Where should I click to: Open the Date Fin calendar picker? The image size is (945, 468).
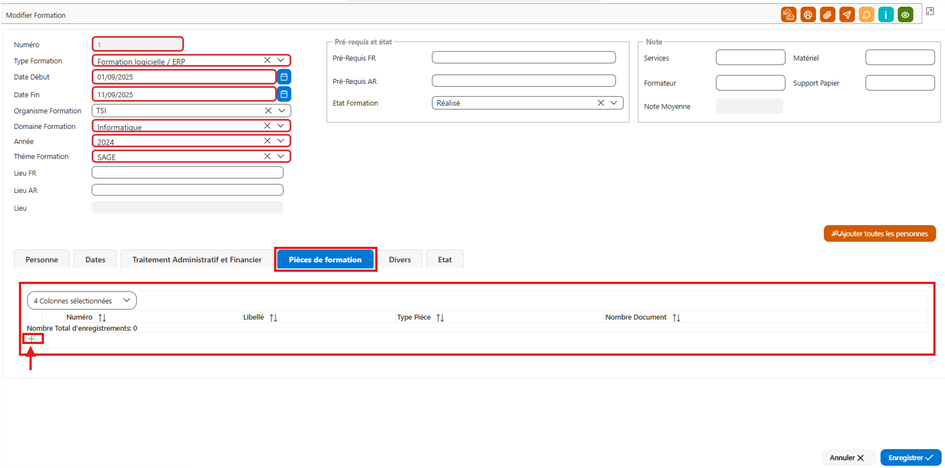[x=284, y=94]
